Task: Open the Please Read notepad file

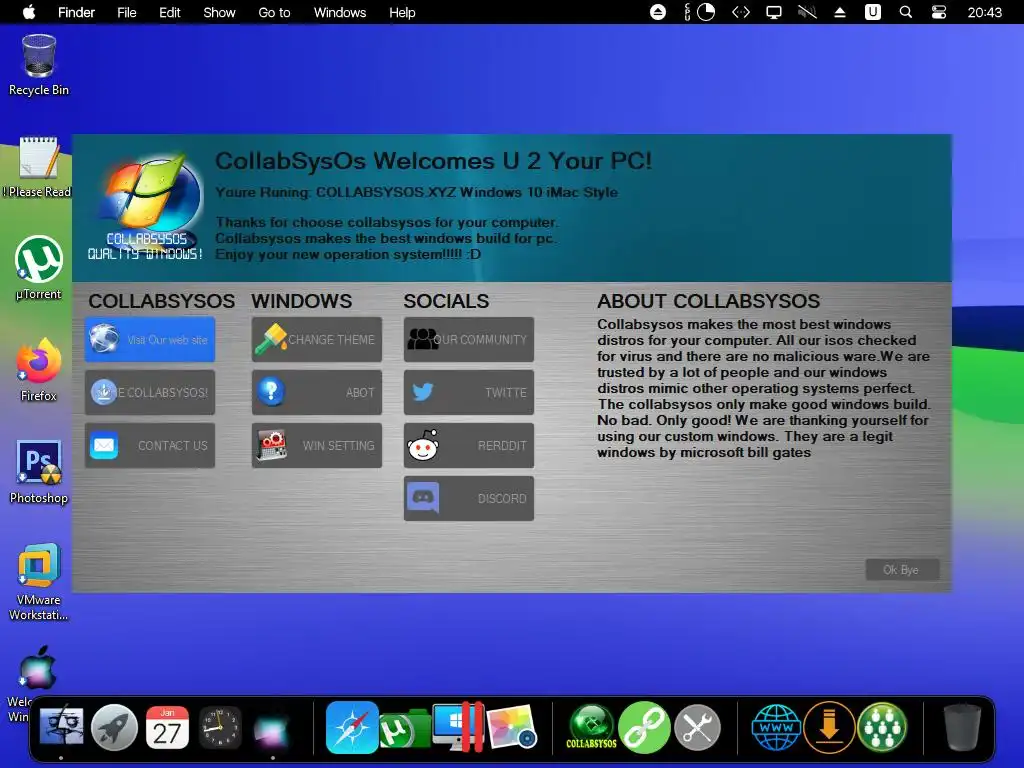Action: pos(39,167)
